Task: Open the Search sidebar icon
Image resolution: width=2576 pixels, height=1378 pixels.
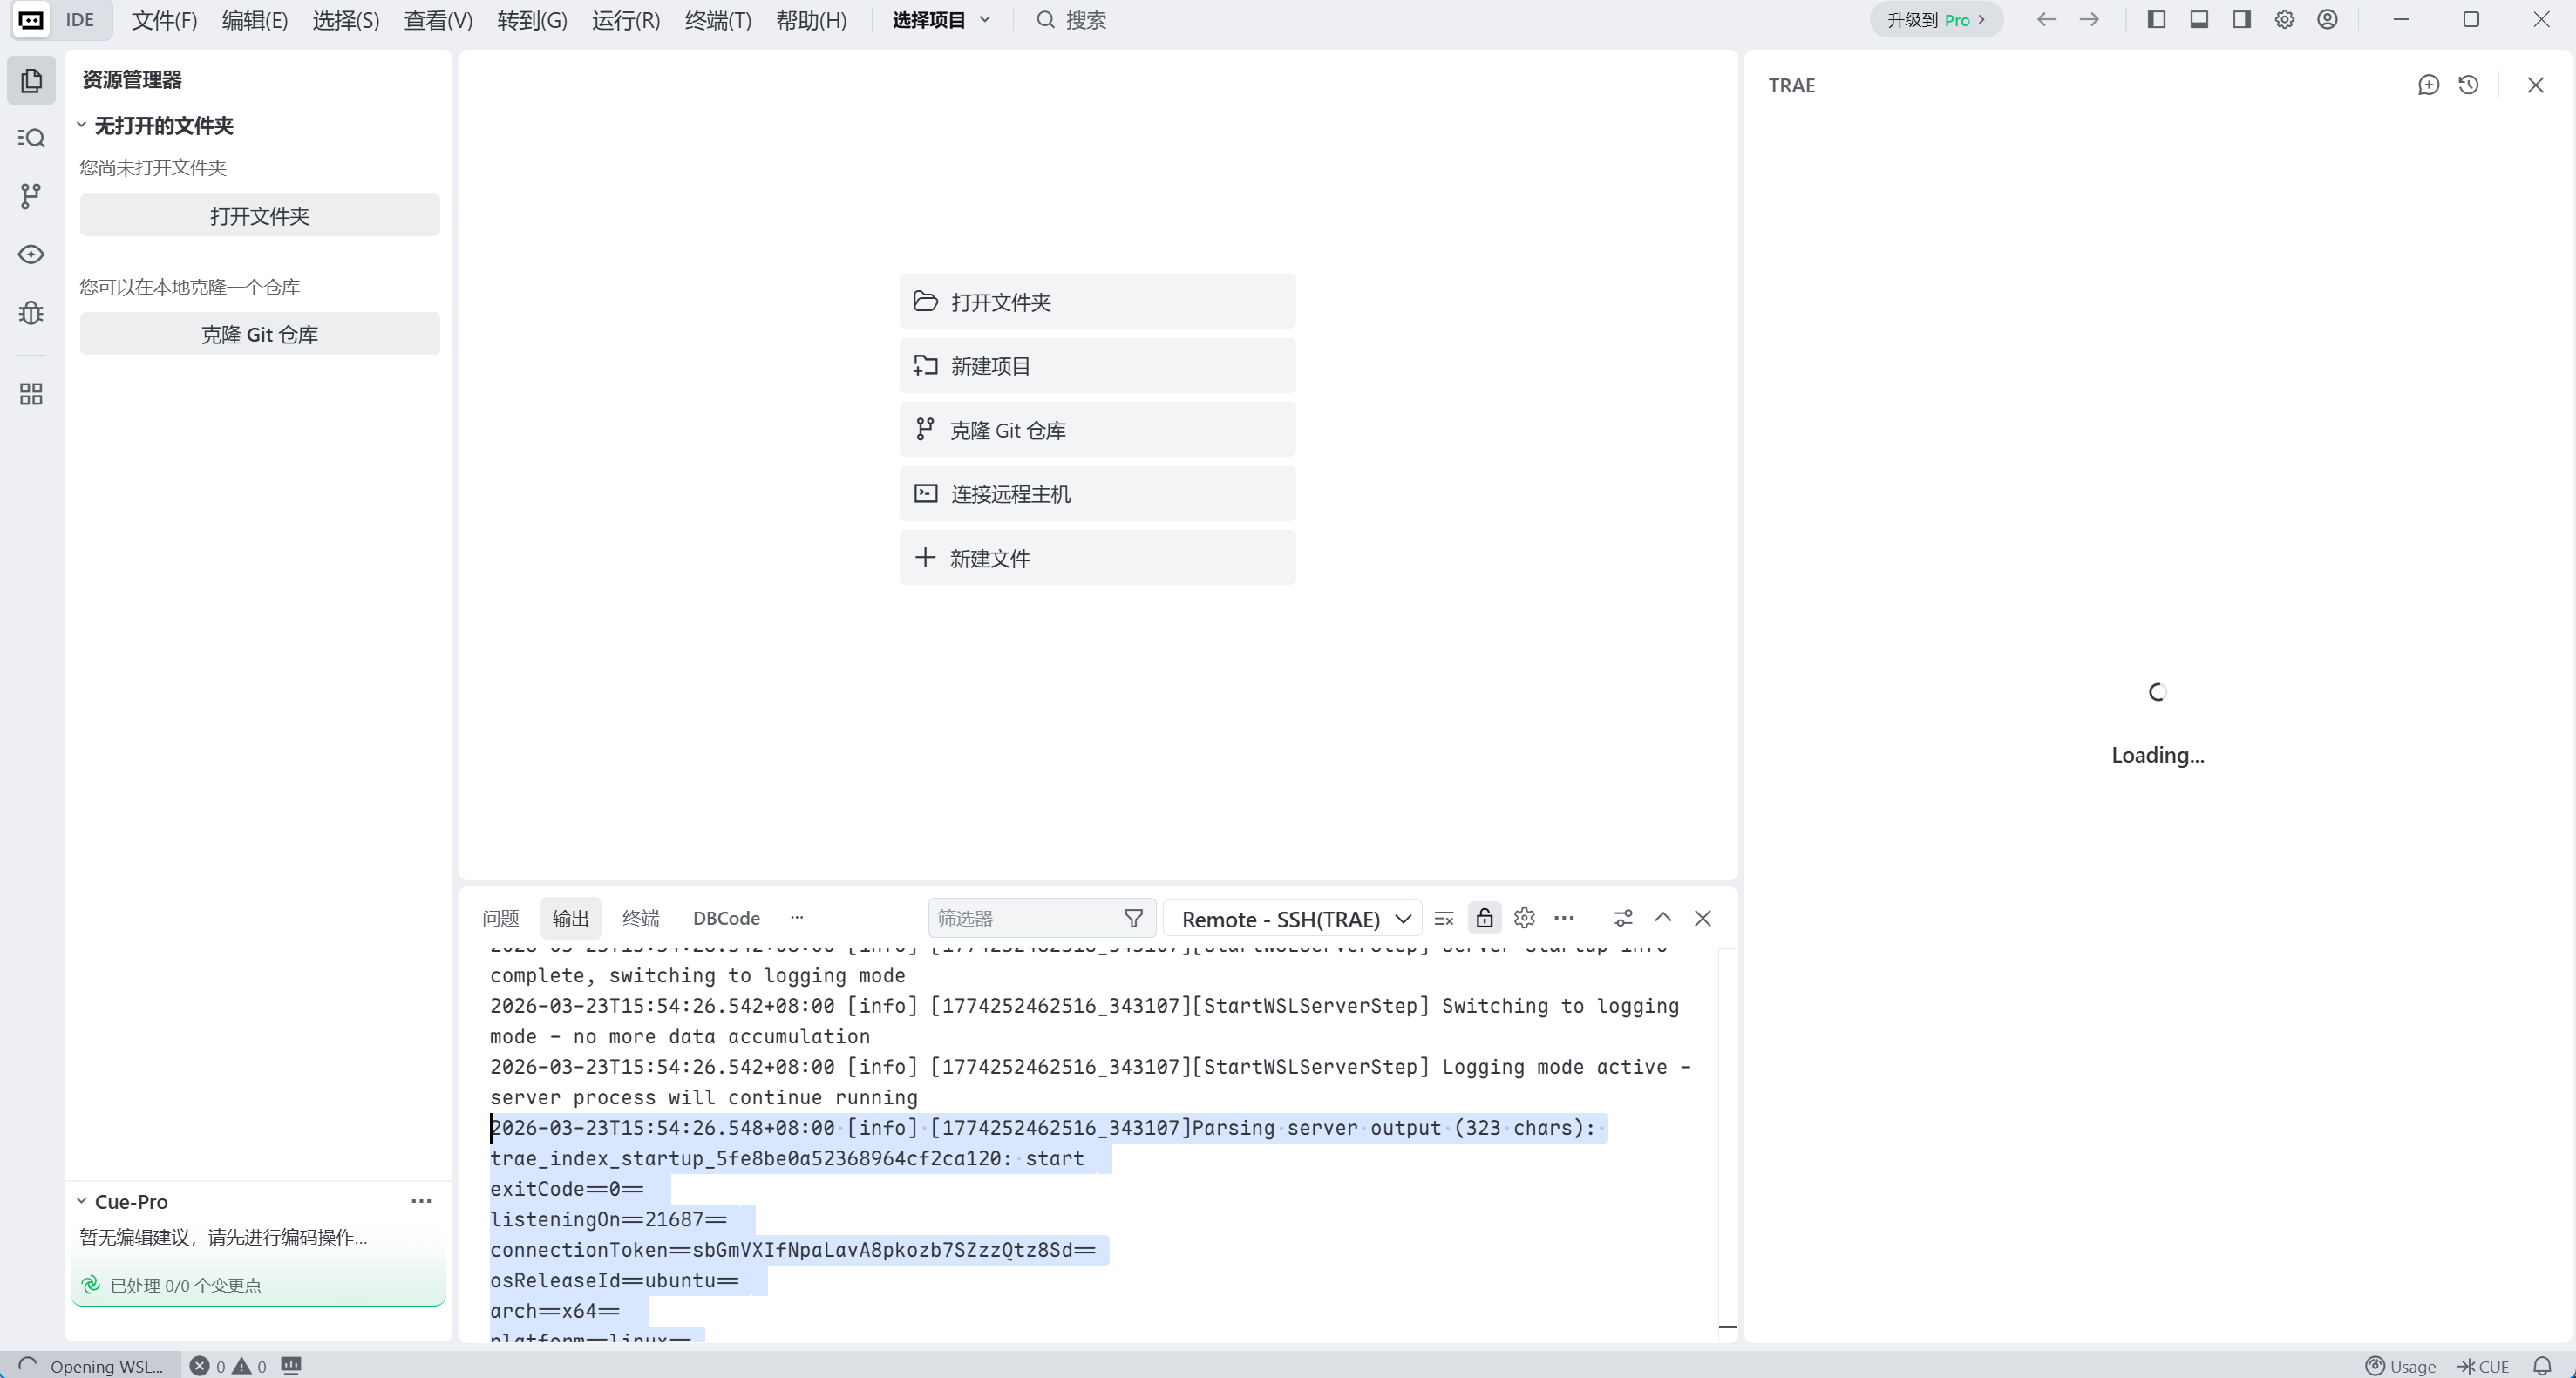Action: [31, 138]
